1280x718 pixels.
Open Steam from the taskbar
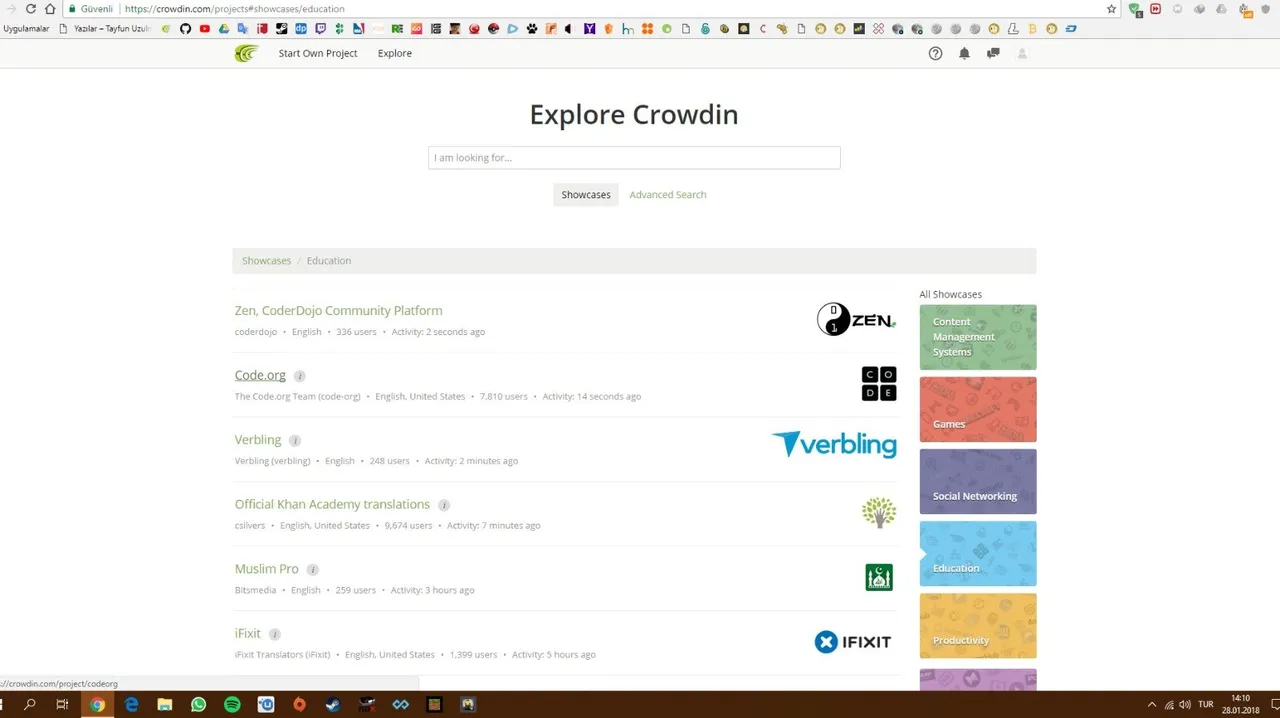tap(333, 705)
